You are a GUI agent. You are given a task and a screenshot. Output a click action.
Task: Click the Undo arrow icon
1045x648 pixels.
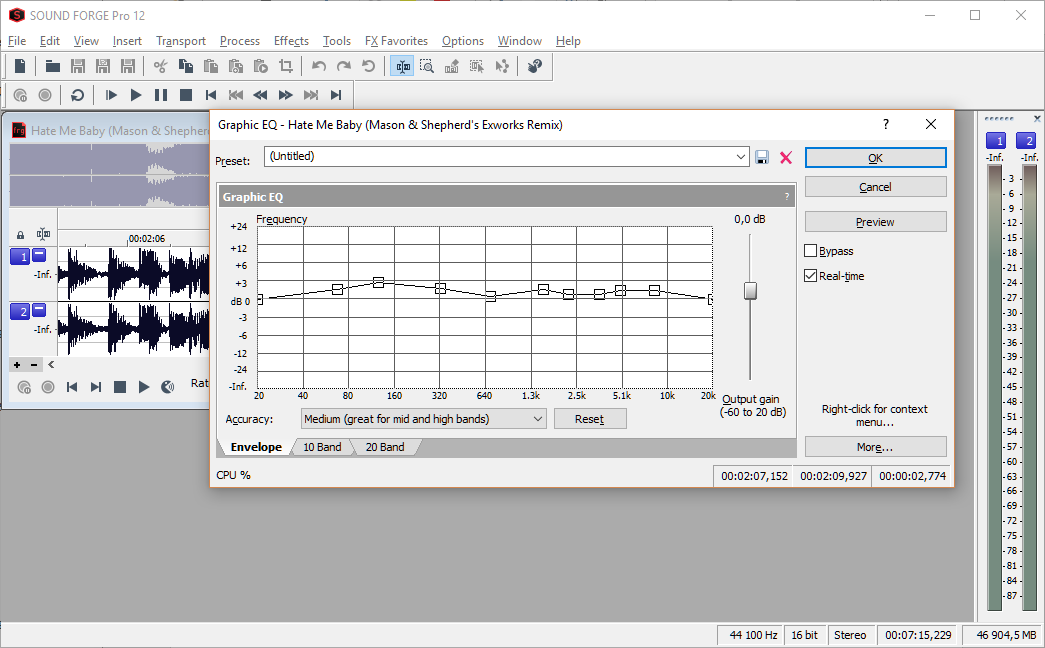[x=319, y=67]
